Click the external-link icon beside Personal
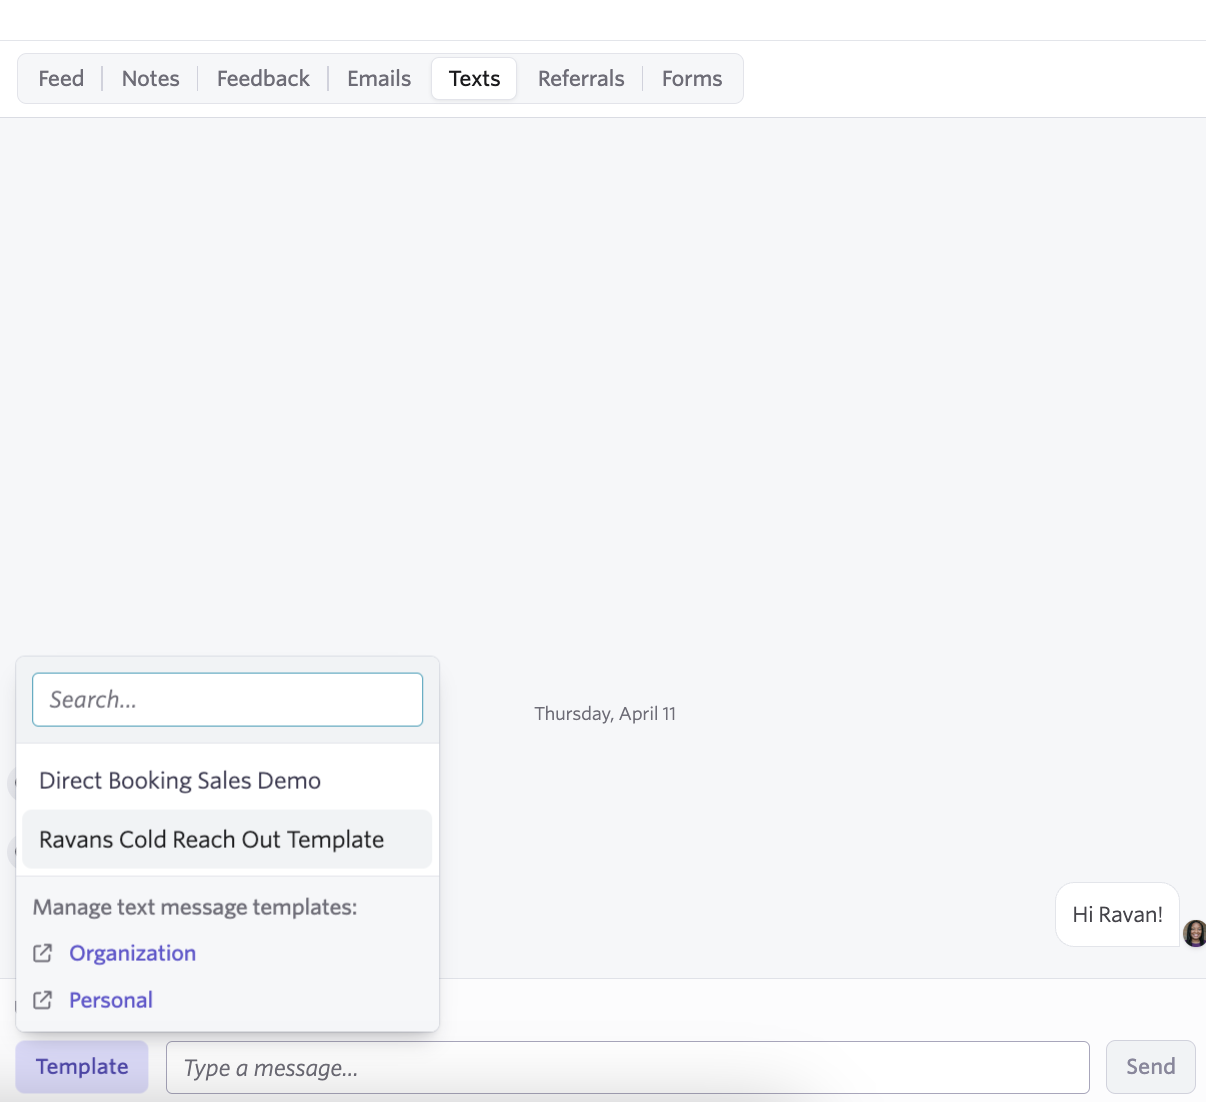 point(43,1000)
